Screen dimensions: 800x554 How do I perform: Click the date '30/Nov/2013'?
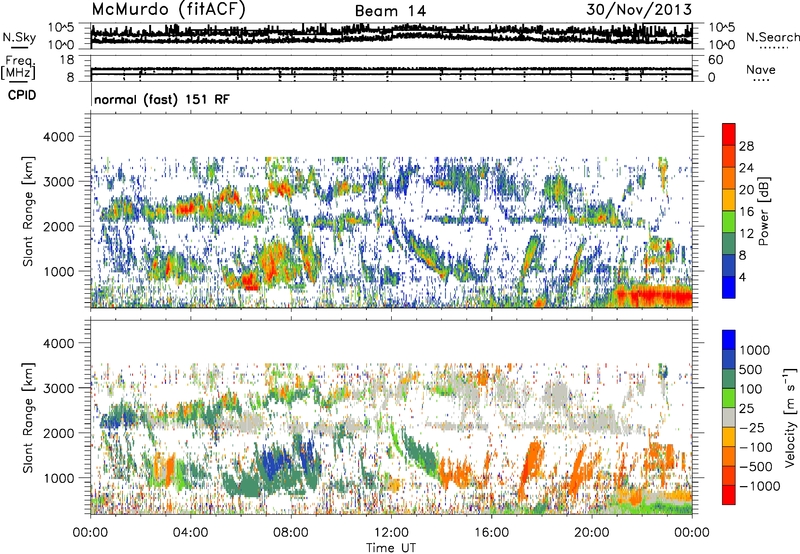click(x=639, y=9)
